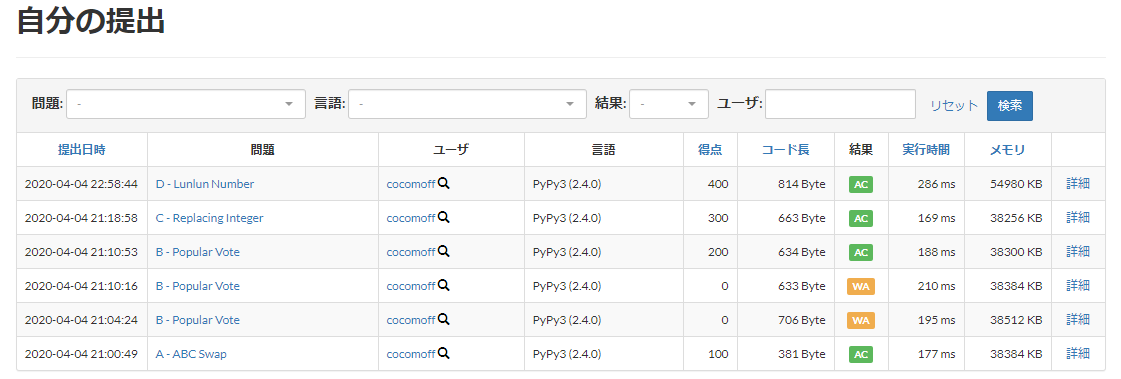Screen dimensions: 1121x379
Task: Open problem C - Replacing Integer
Action: pos(209,218)
